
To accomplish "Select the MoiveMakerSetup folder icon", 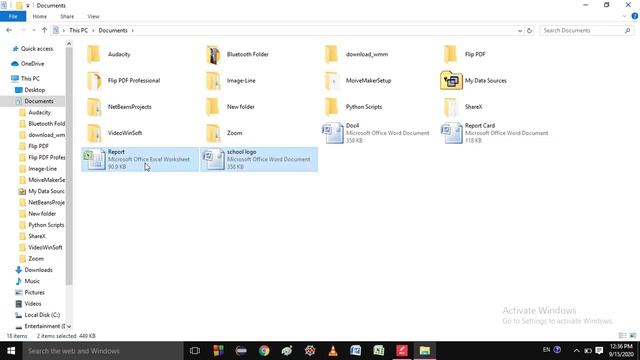I will (x=332, y=80).
